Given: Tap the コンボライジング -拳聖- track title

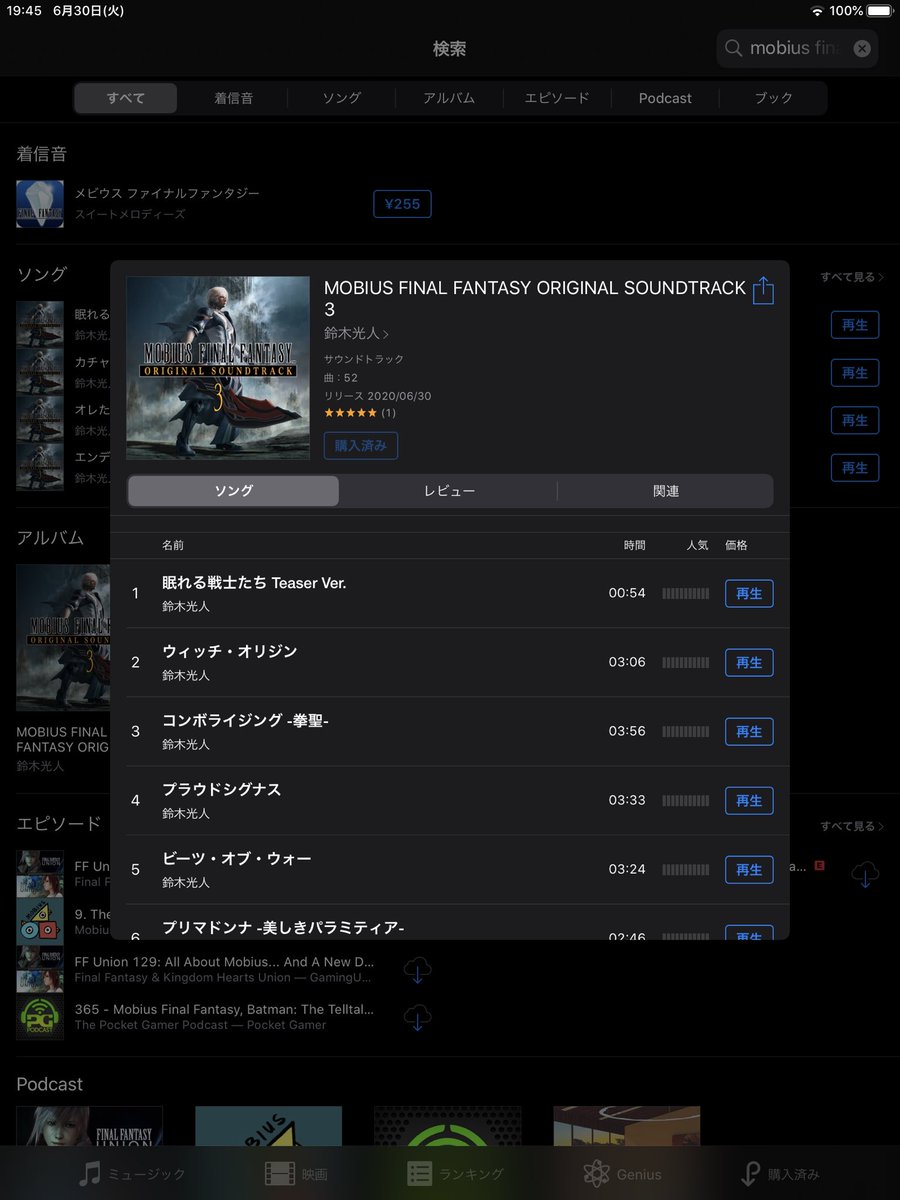Looking at the screenshot, I should click(245, 721).
